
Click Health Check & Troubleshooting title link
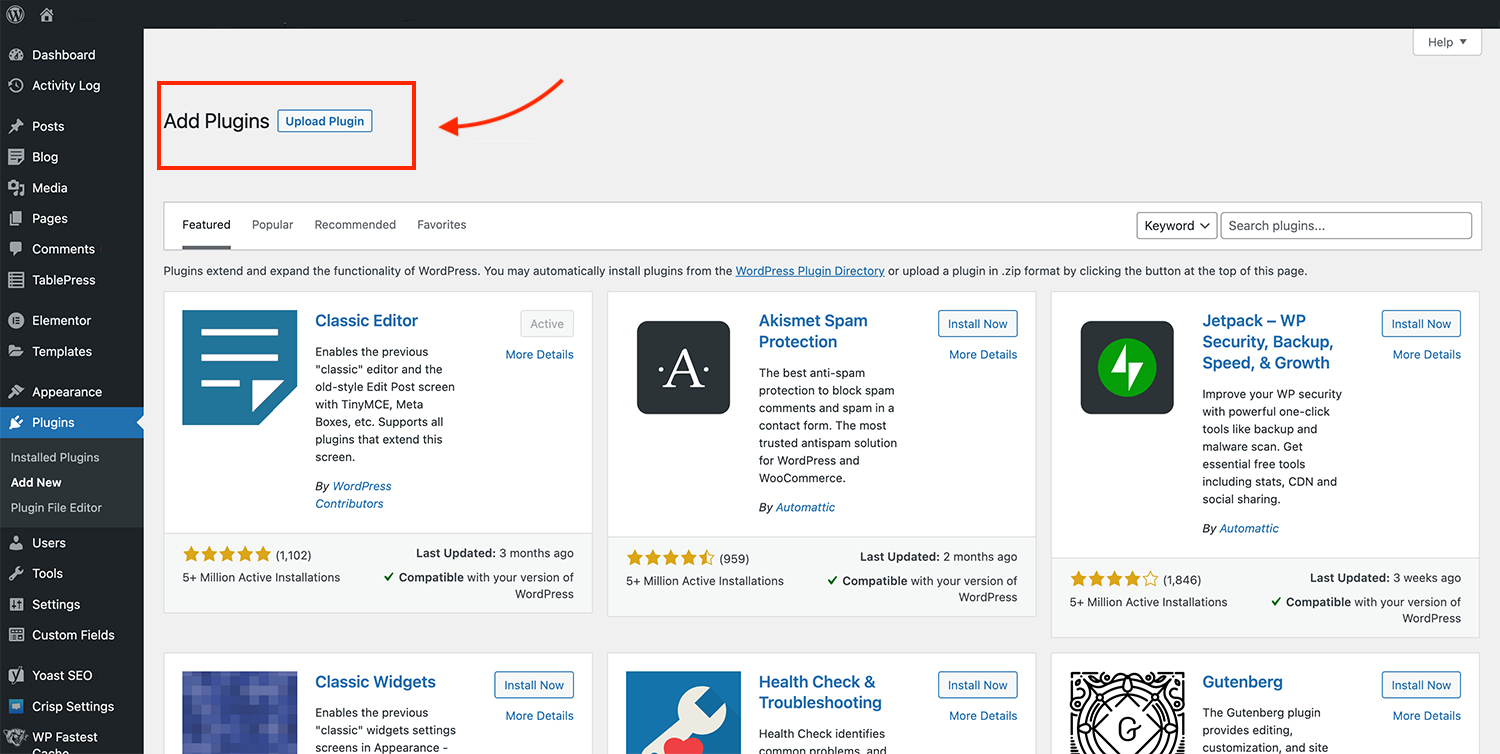pyautogui.click(x=820, y=692)
